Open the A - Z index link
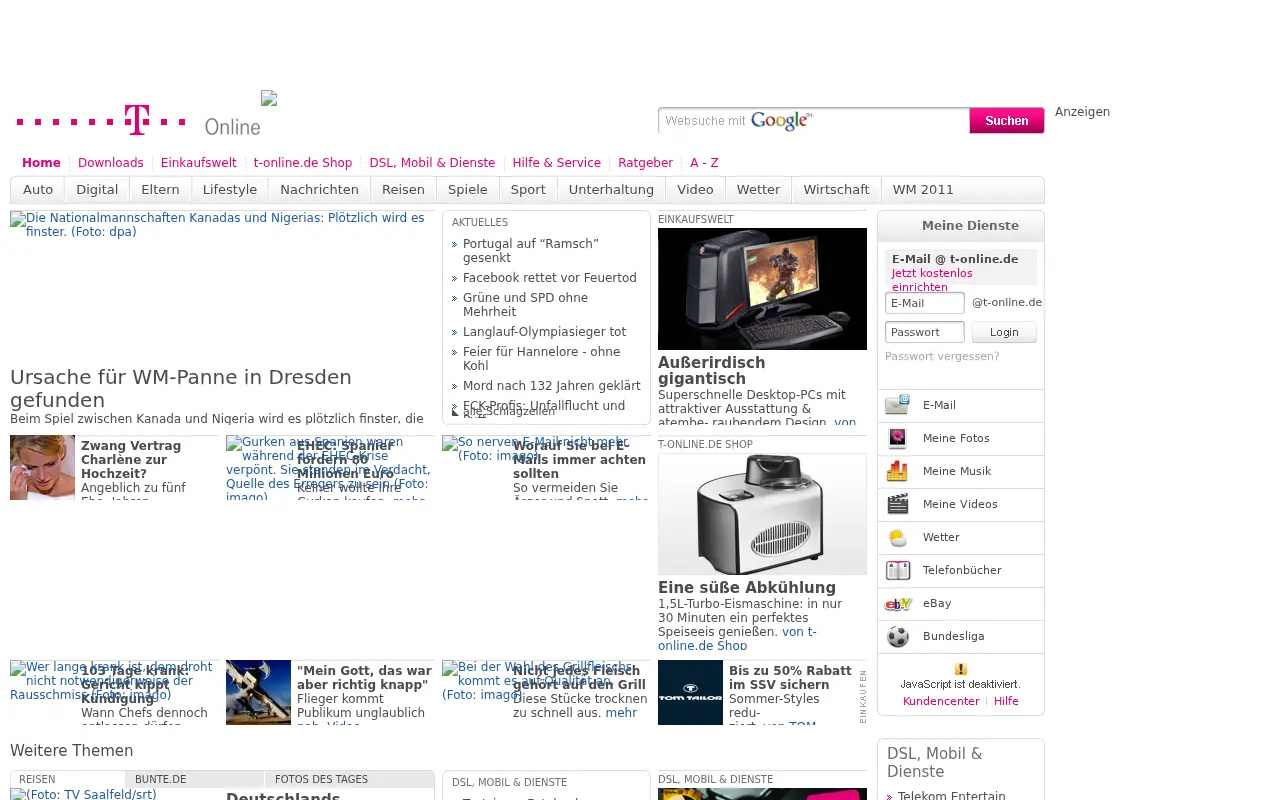The height and width of the screenshot is (800, 1280). (704, 163)
